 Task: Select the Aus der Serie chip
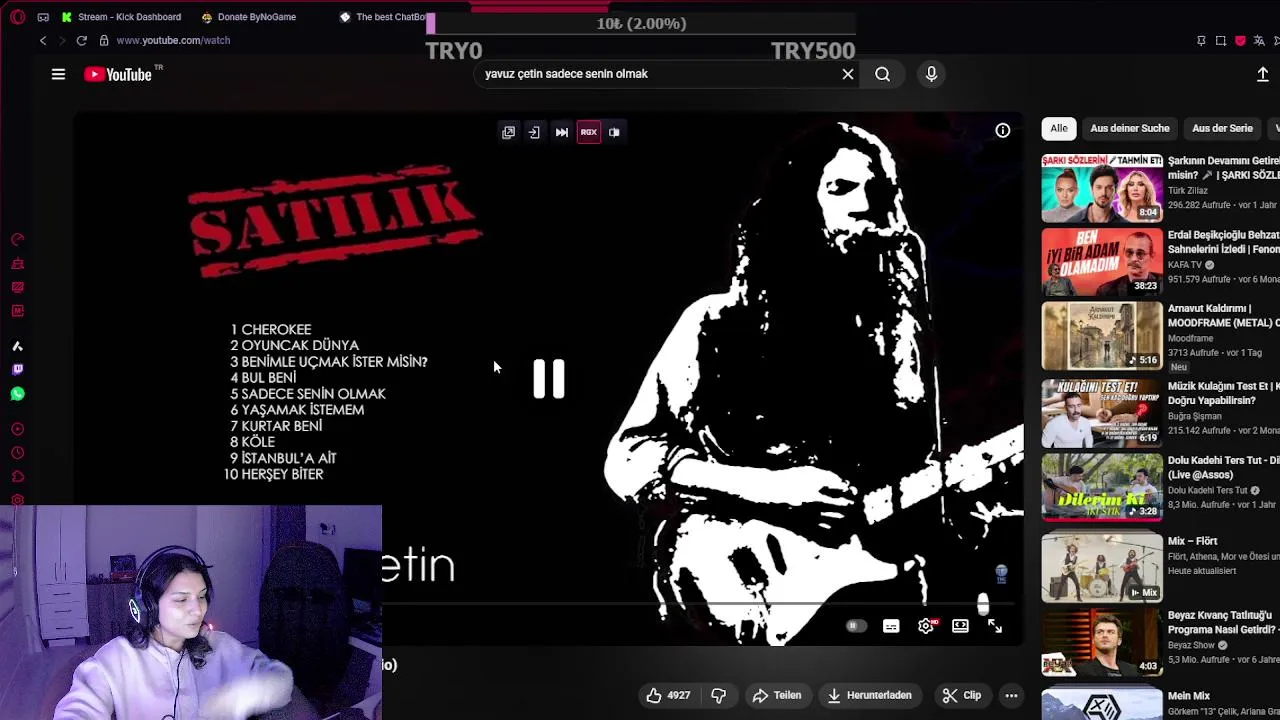point(1222,128)
